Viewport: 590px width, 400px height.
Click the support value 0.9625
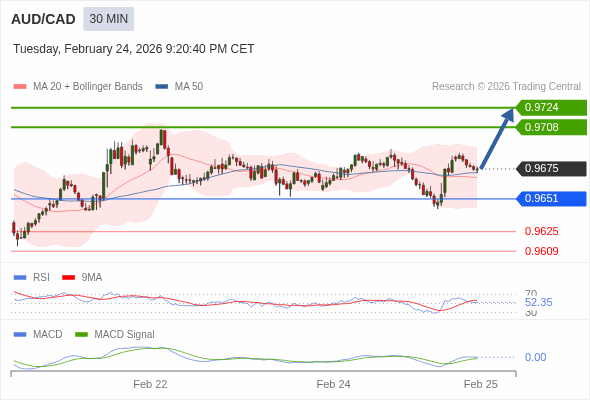point(541,231)
